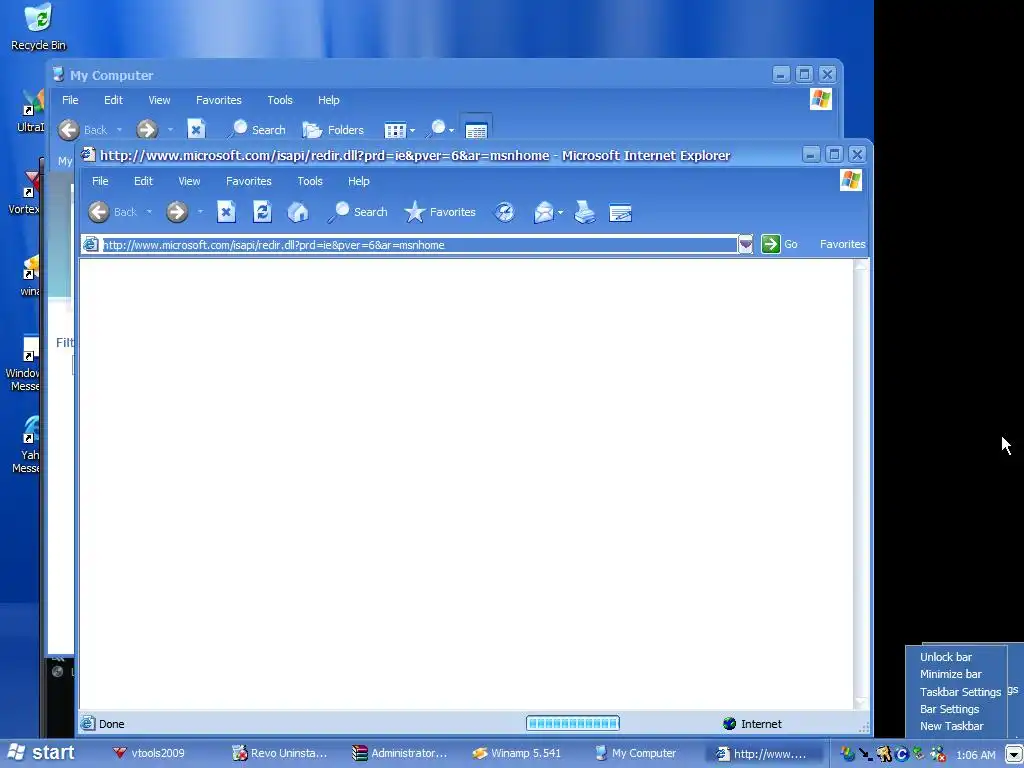Click the Internet Explorer vertical scrollbar
Image resolution: width=1024 pixels, height=768 pixels.
[x=861, y=484]
